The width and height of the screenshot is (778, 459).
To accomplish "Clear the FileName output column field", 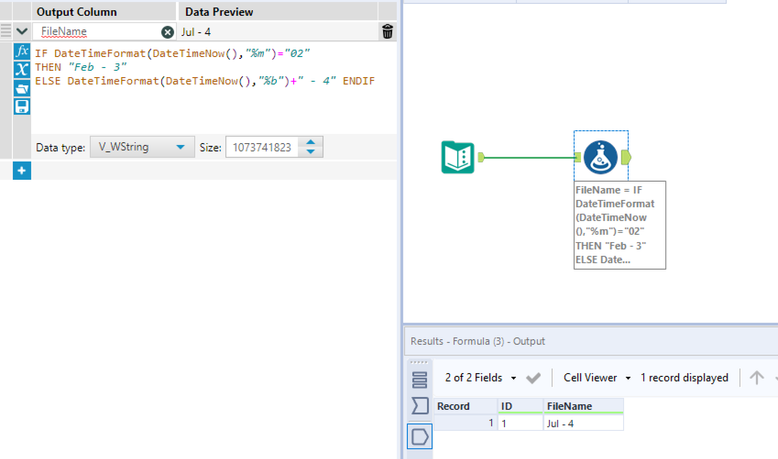I will 168,32.
